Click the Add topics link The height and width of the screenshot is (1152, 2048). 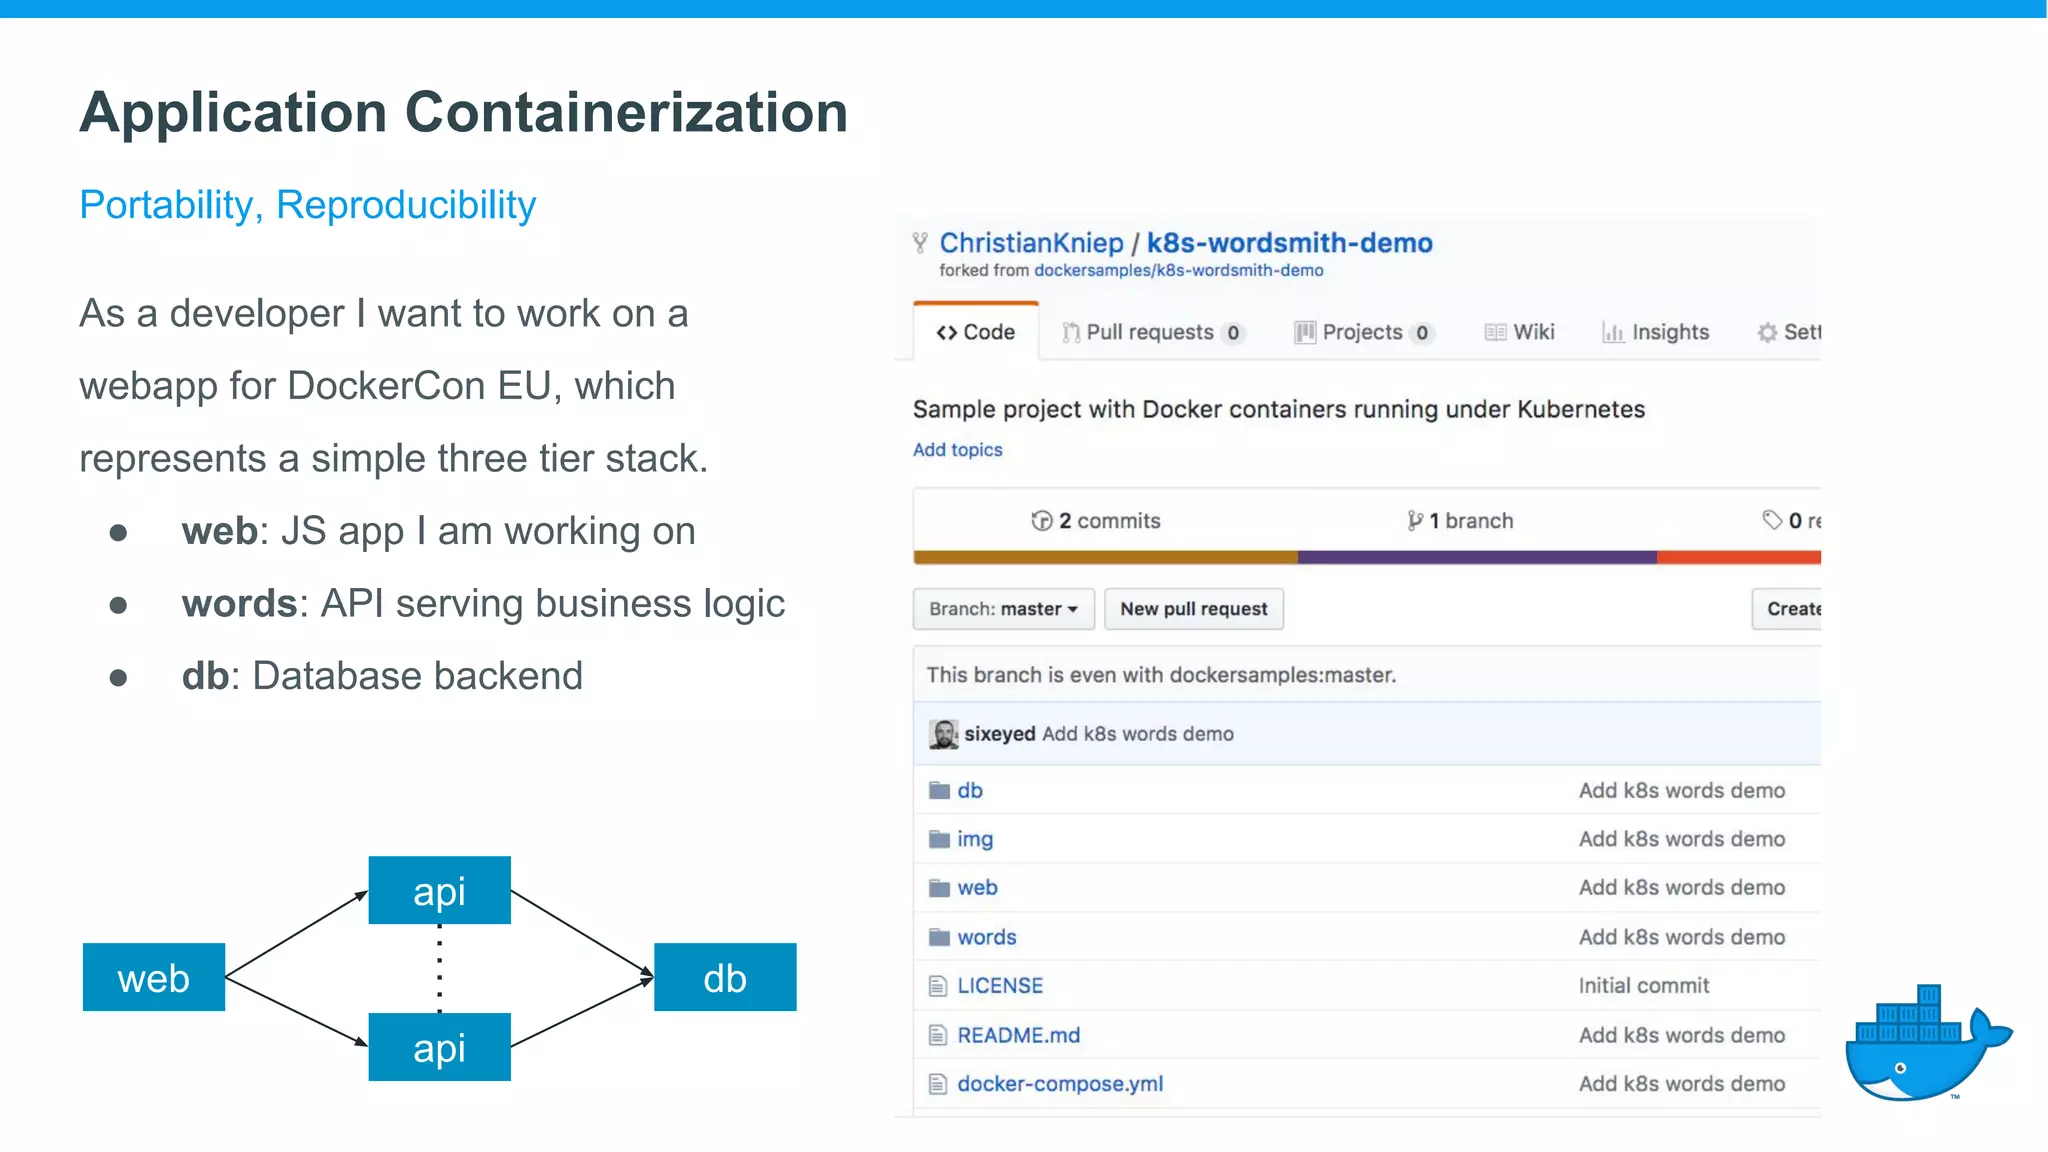coord(957,450)
